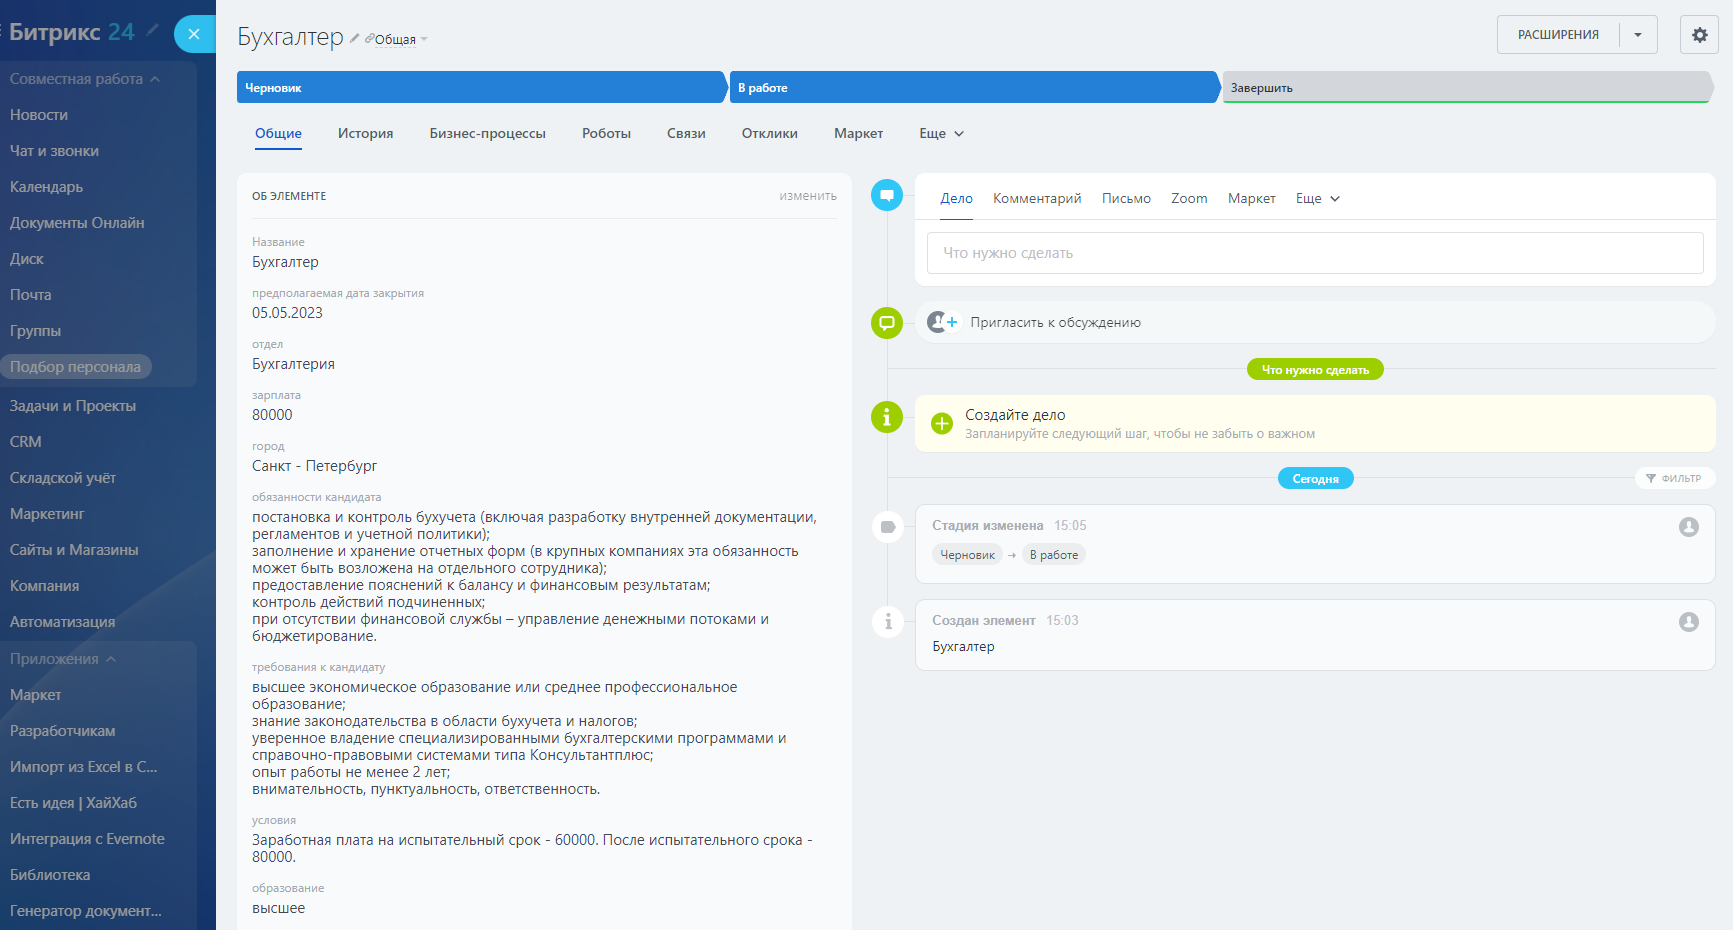Image resolution: width=1733 pixels, height=930 pixels.
Task: Open the ФИЛЬТР timeline filter
Action: point(1675,478)
